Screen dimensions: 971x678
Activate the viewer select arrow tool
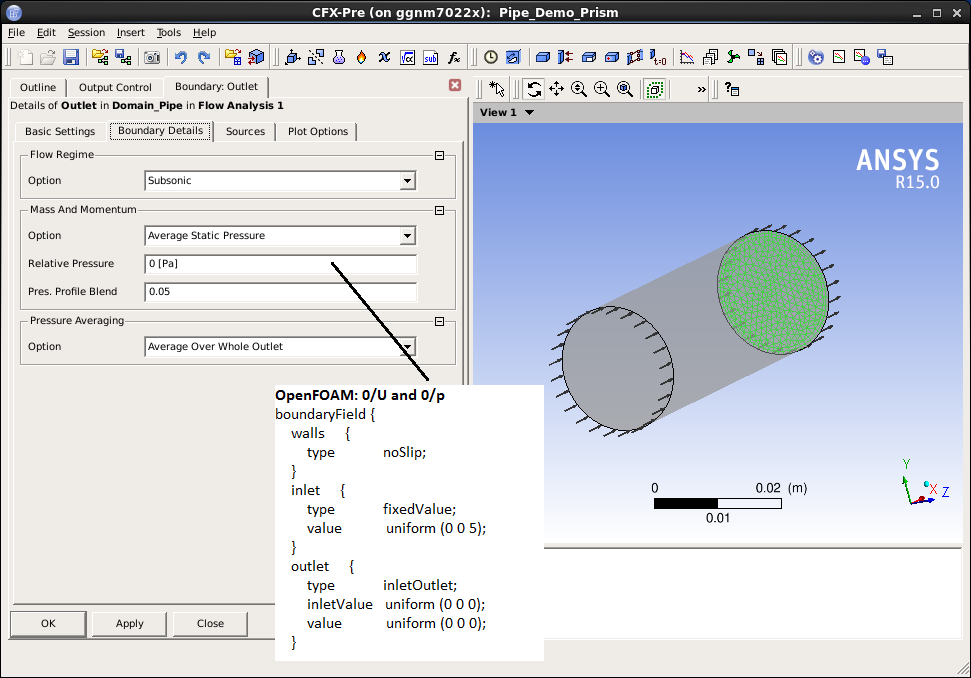click(x=497, y=89)
